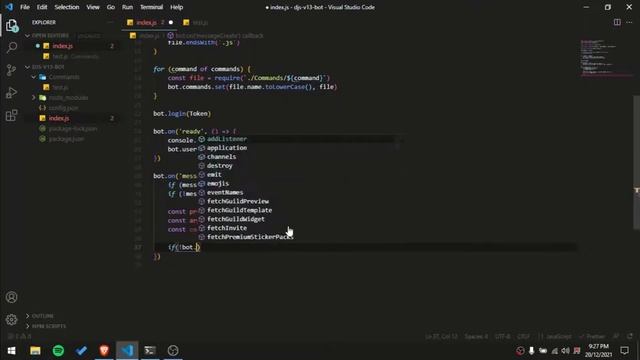The image size is (640, 360).
Task: Collapse the Open Editors section
Action: click(x=28, y=36)
